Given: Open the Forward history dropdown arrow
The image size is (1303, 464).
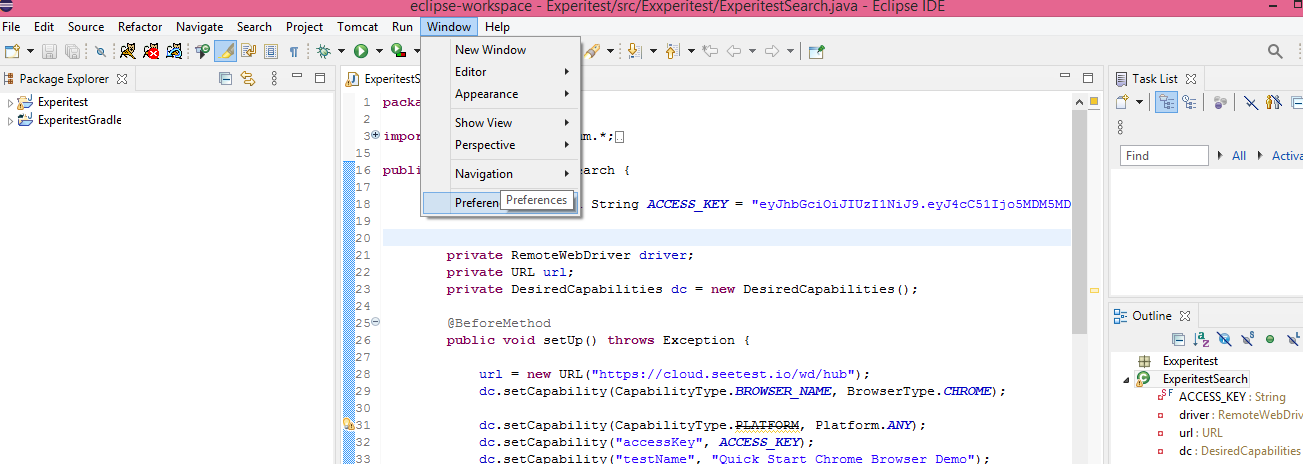Looking at the screenshot, I should [790, 51].
